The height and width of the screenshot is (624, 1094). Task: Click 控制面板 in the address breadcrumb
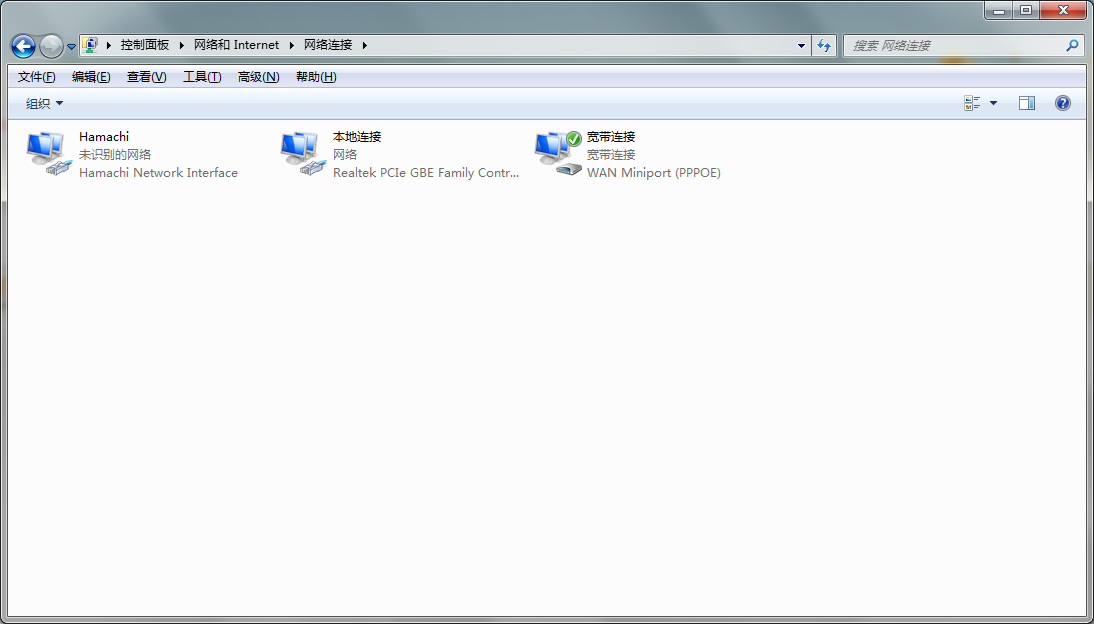(x=144, y=45)
